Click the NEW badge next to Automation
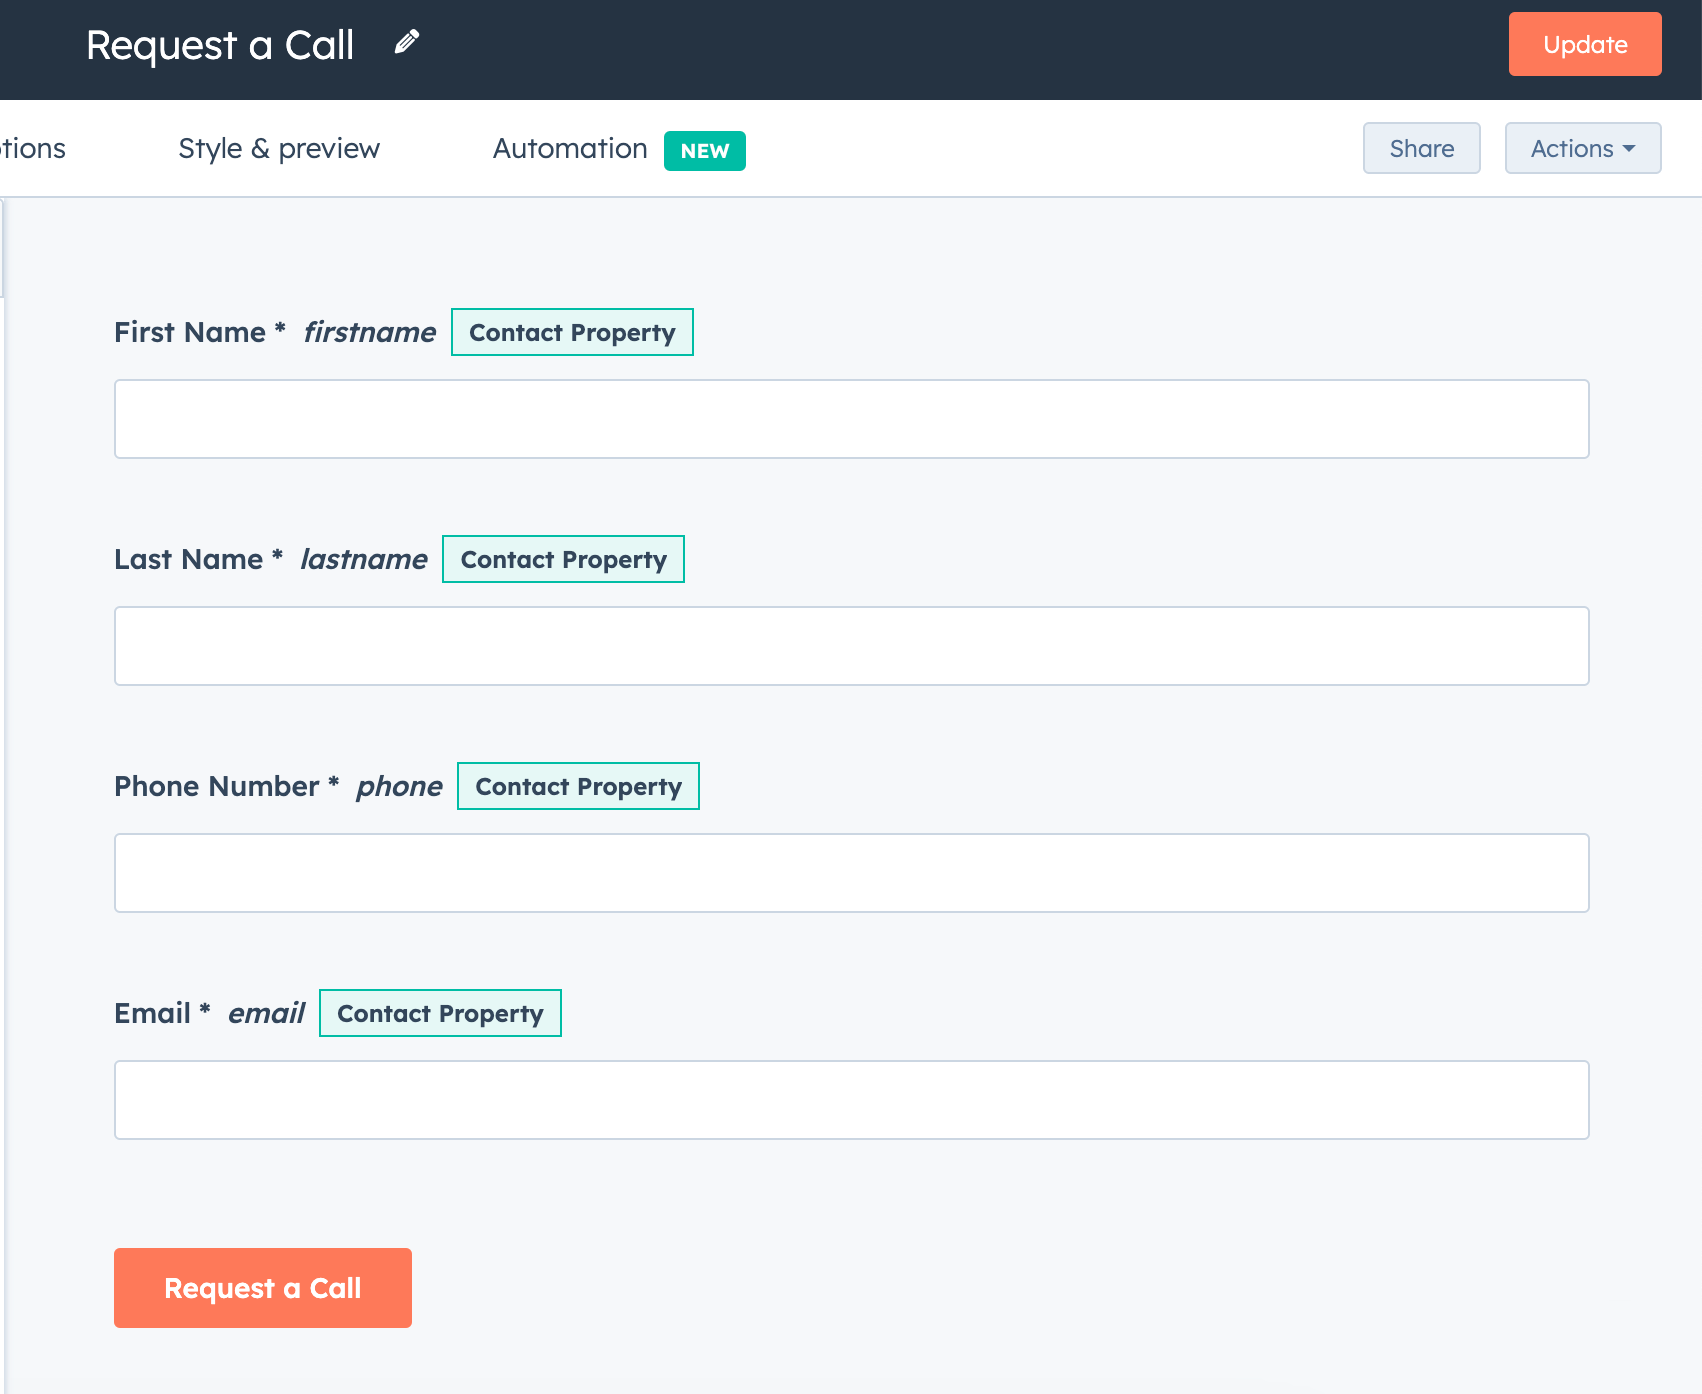Viewport: 1702px width, 1394px height. tap(705, 151)
